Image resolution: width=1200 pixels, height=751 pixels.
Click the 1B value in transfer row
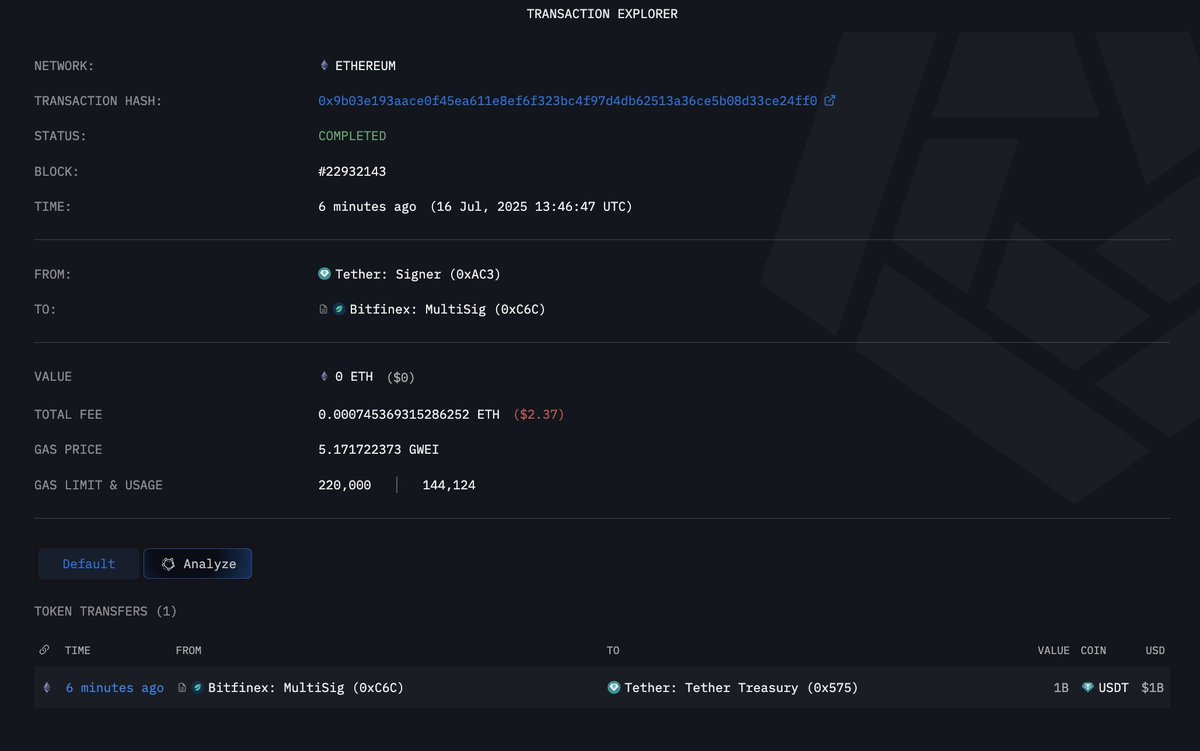pyautogui.click(x=1061, y=688)
